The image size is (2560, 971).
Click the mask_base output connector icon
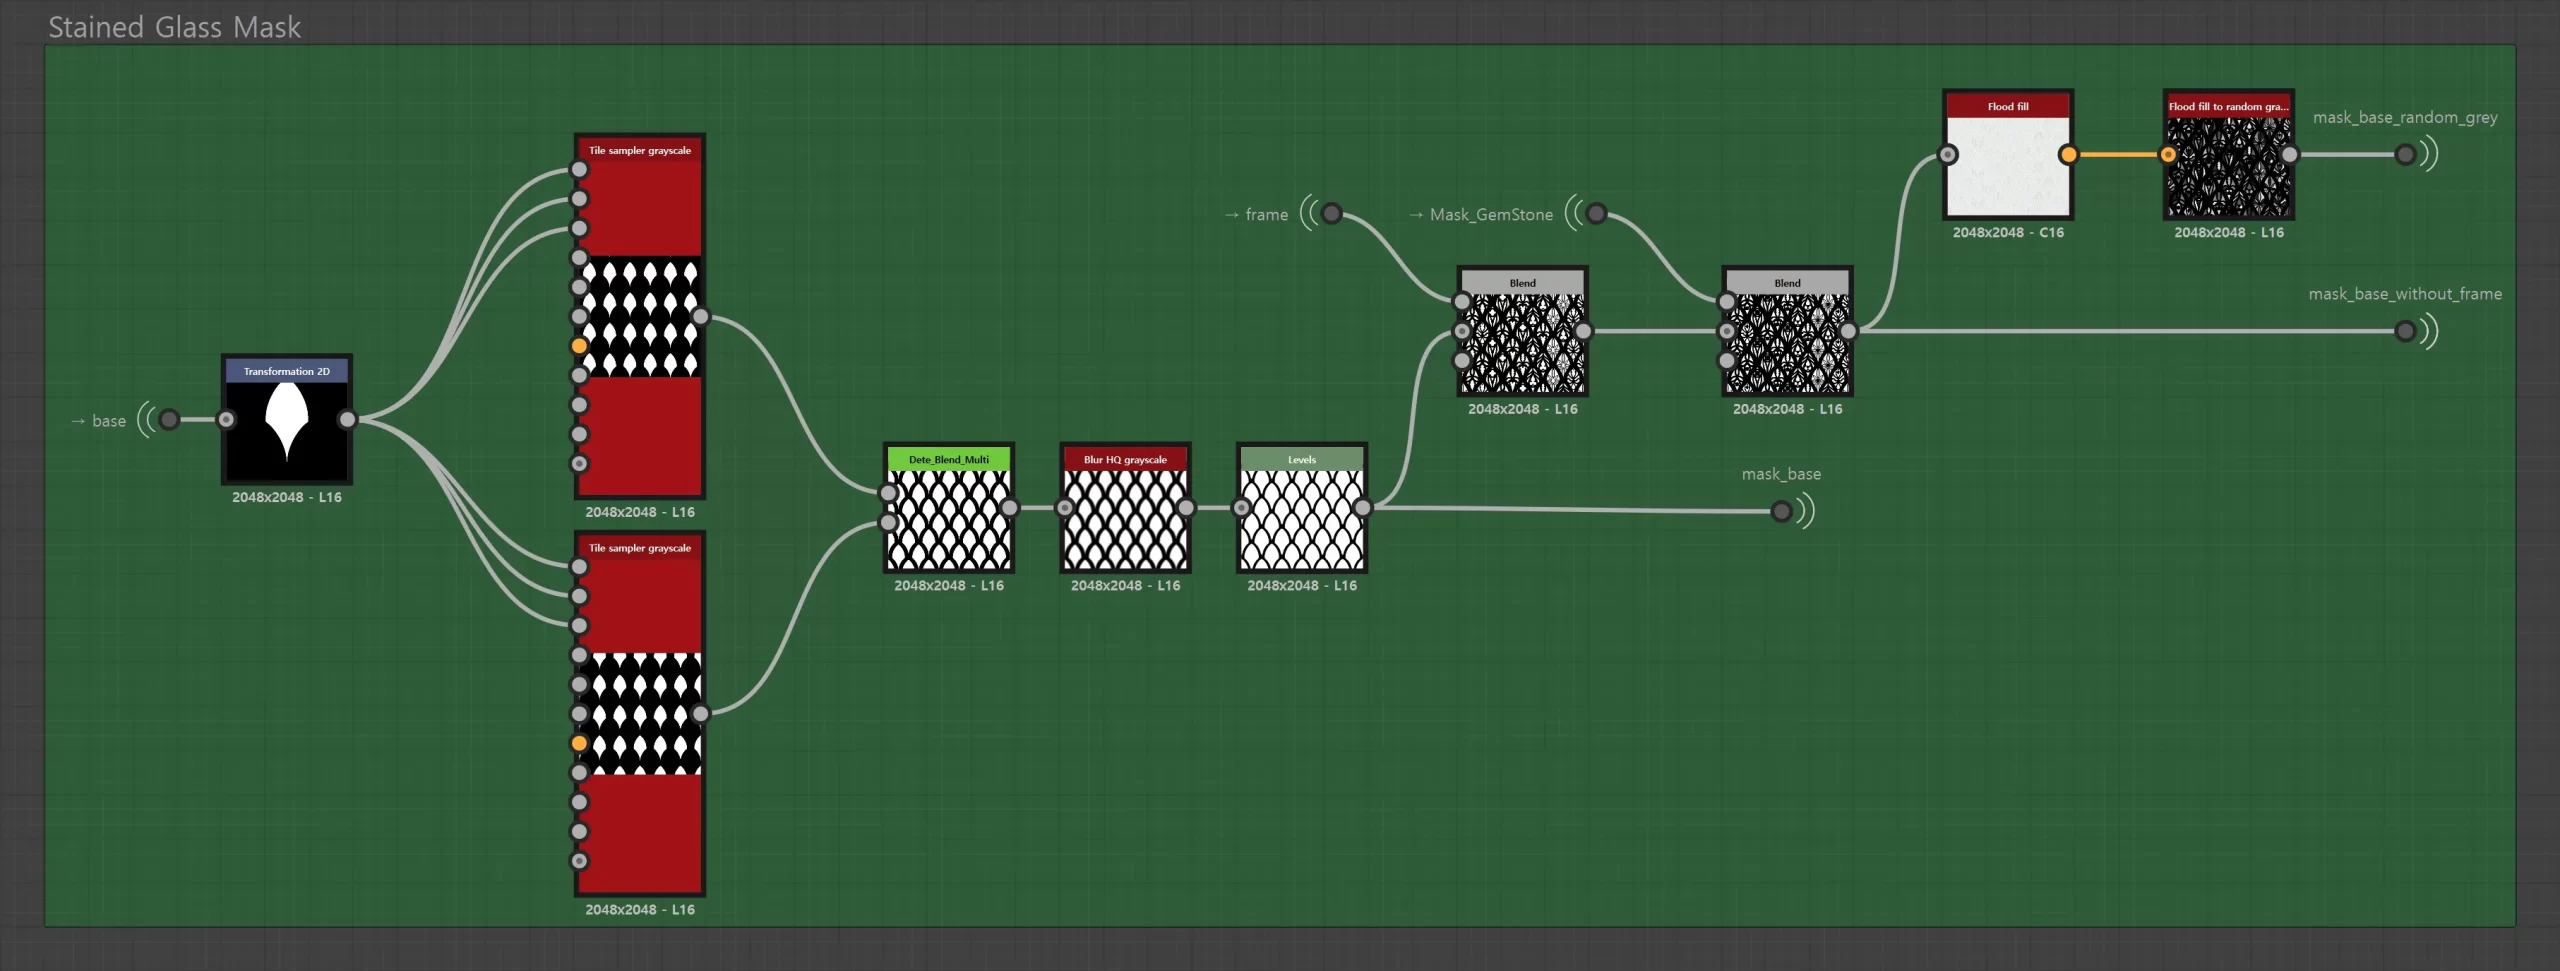tap(1781, 512)
